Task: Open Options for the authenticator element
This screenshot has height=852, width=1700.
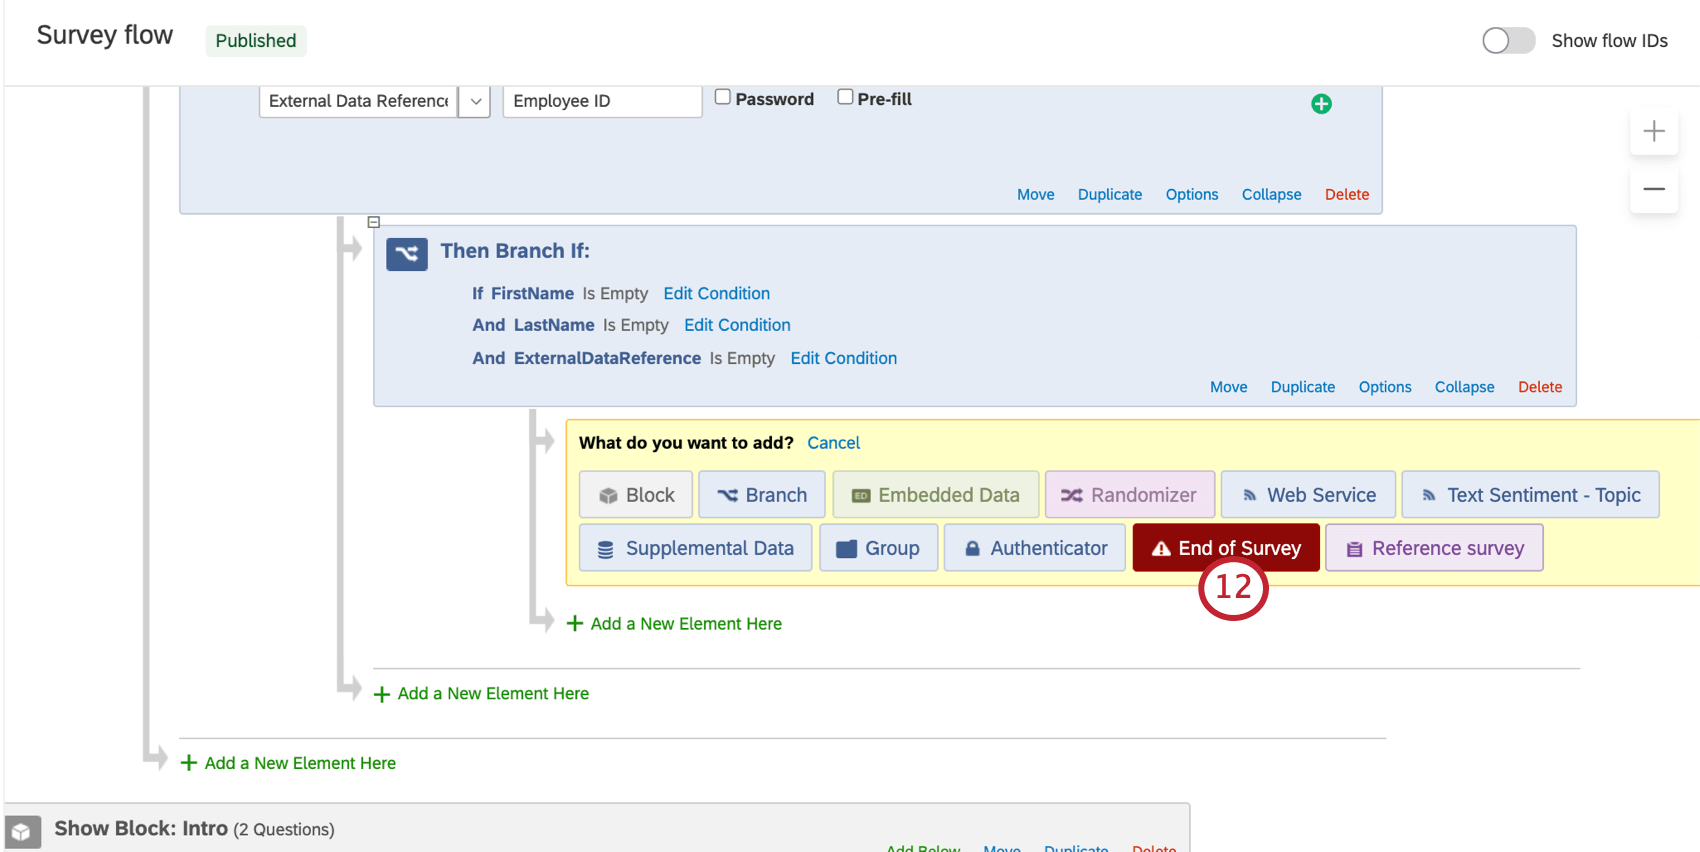Action: click(1192, 194)
